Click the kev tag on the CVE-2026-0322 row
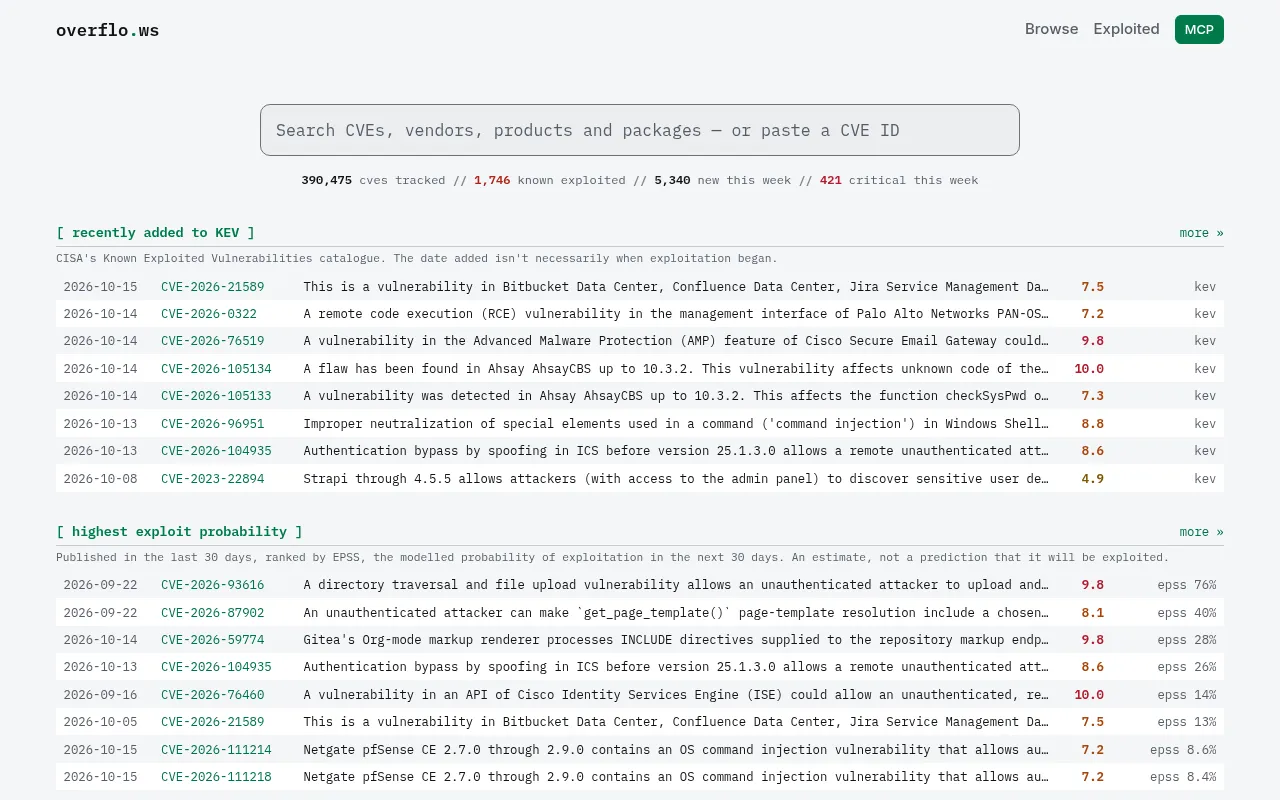Screen dimensions: 1280x800 tap(1205, 314)
